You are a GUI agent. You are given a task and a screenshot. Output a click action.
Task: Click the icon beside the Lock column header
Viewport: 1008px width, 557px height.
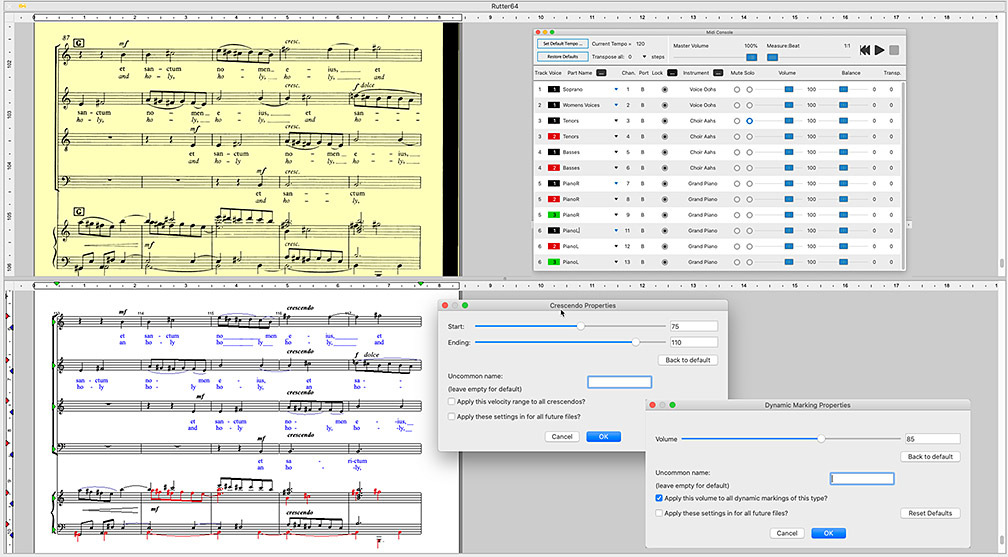click(672, 73)
